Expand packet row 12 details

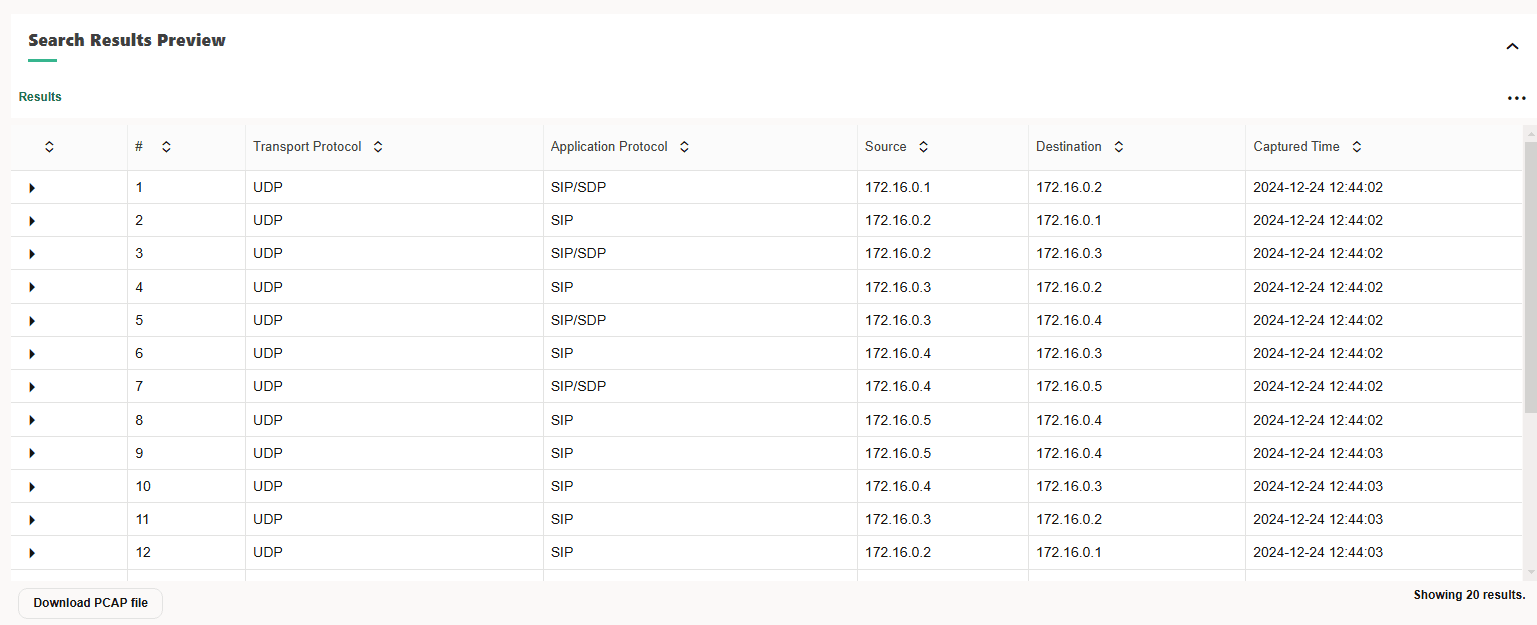(x=31, y=552)
